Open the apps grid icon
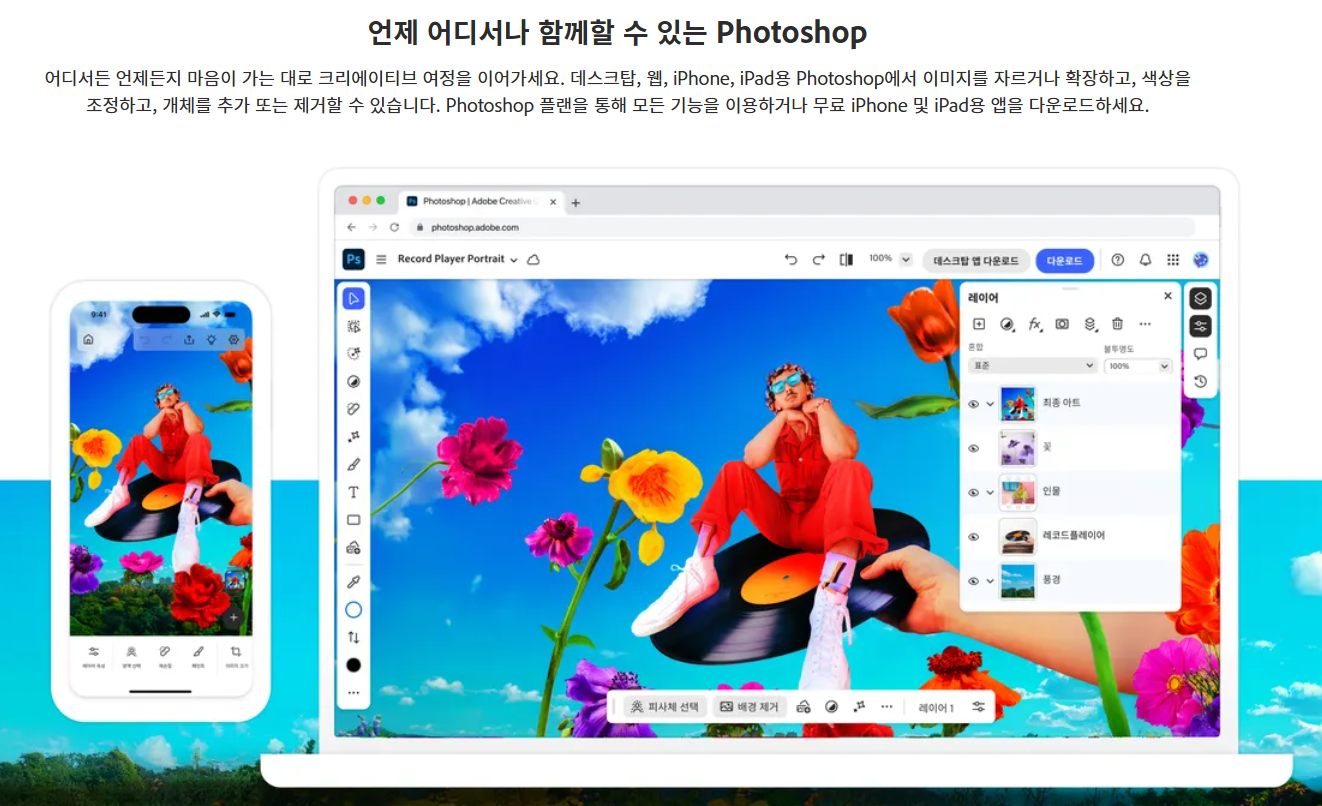 [x=1173, y=259]
